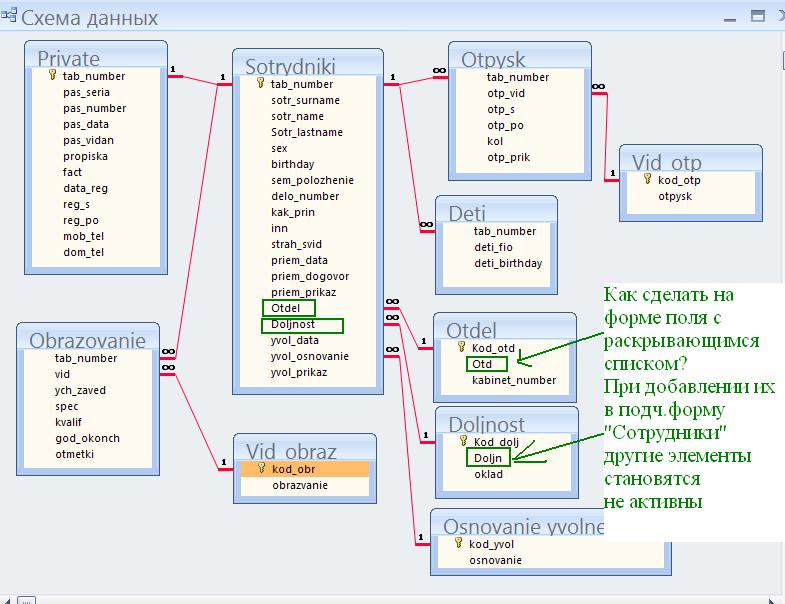Select Otdel field in Sotrydniki table
This screenshot has width=785, height=604.
[x=286, y=308]
